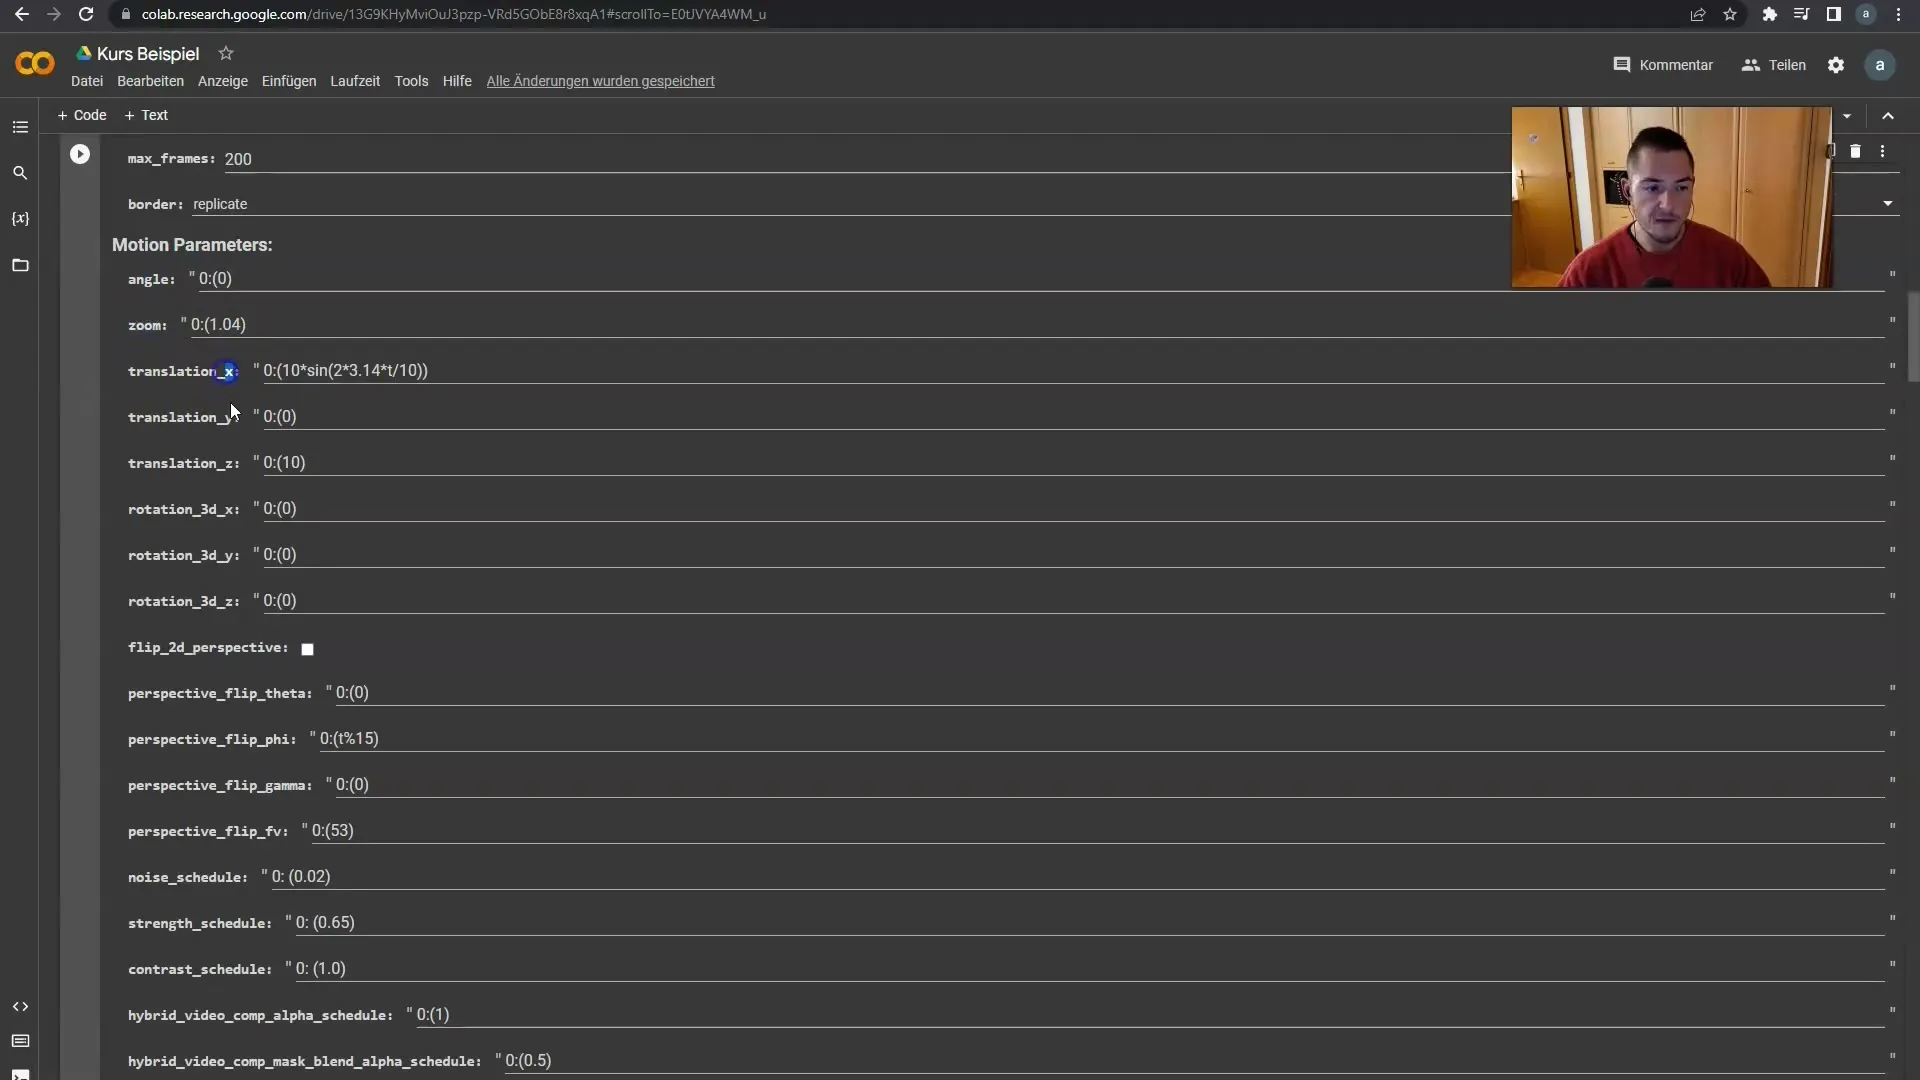Toggle the flip_2d_perspective checkbox
1920x1080 pixels.
[x=307, y=647]
